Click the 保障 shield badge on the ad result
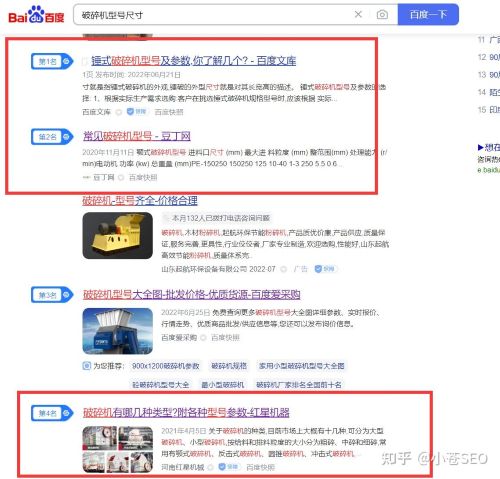 tap(325, 269)
